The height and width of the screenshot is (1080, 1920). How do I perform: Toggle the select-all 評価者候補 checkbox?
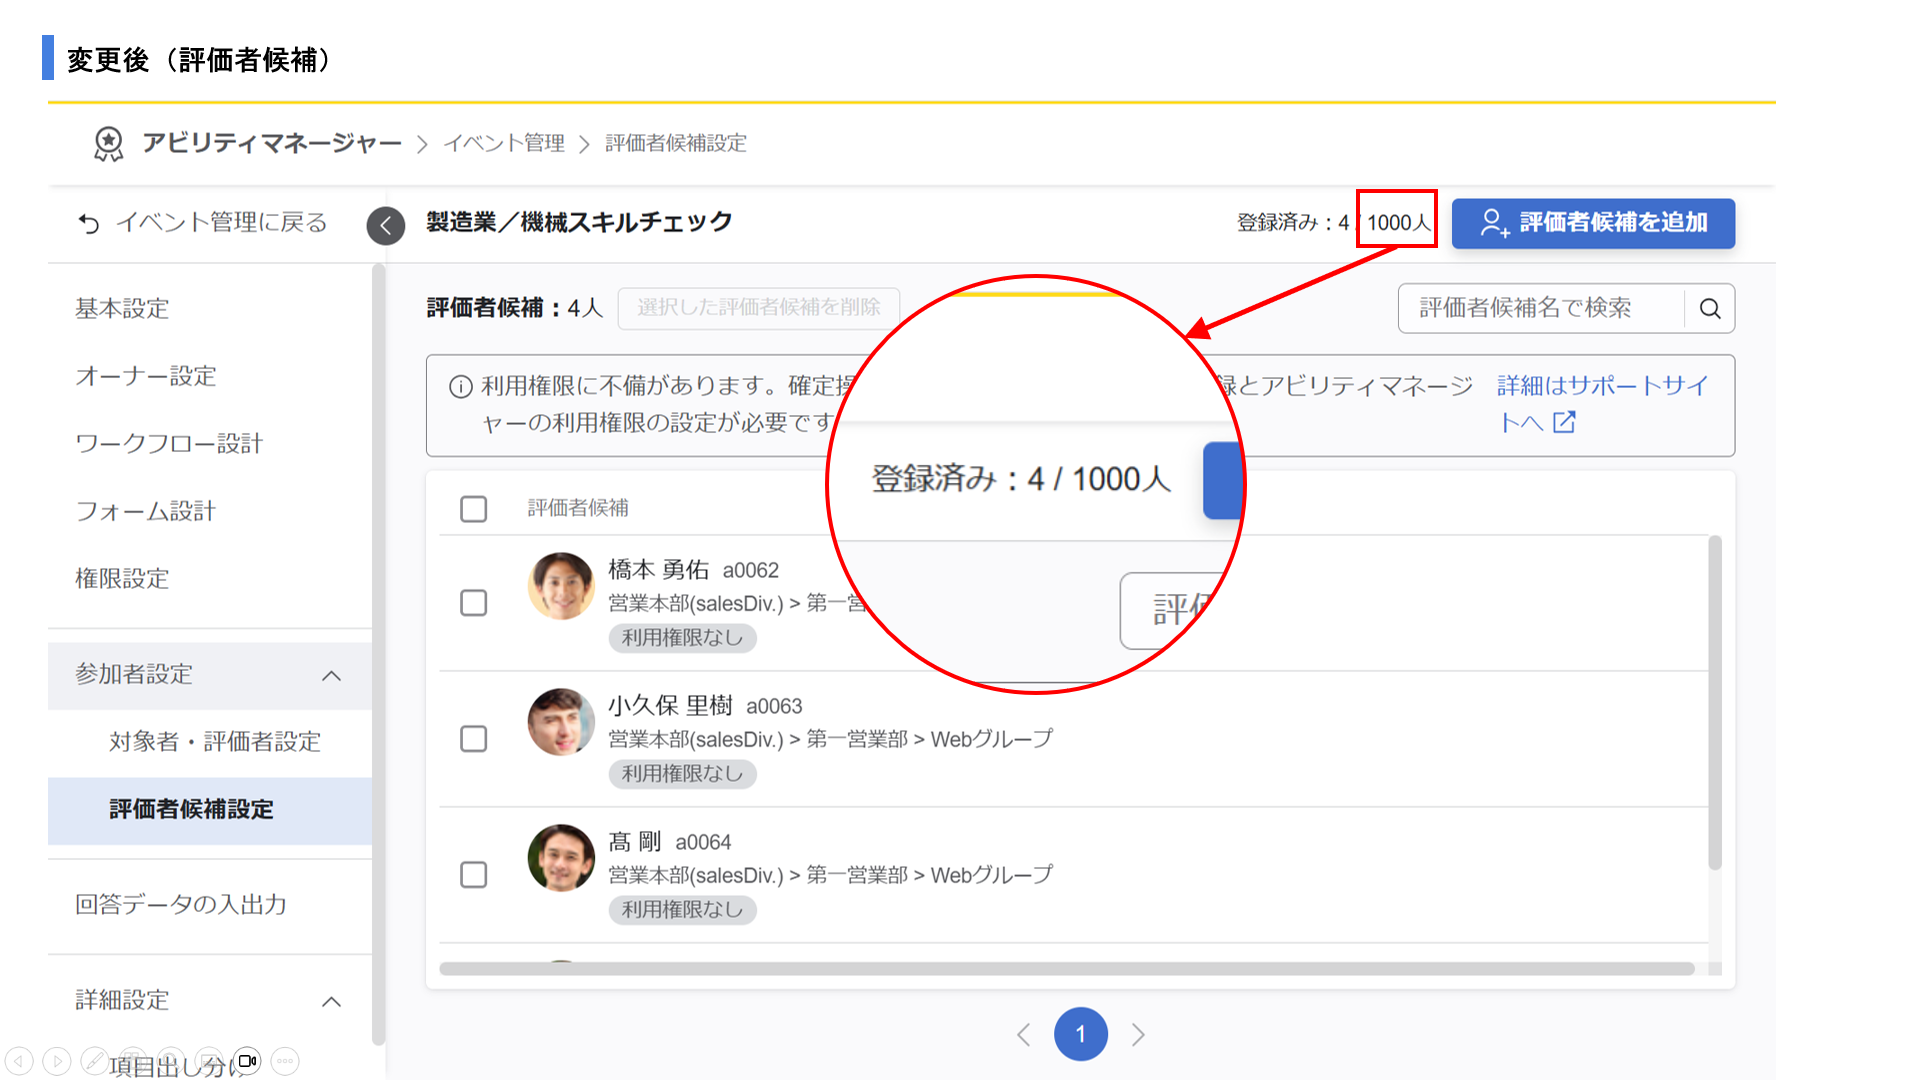[x=473, y=508]
